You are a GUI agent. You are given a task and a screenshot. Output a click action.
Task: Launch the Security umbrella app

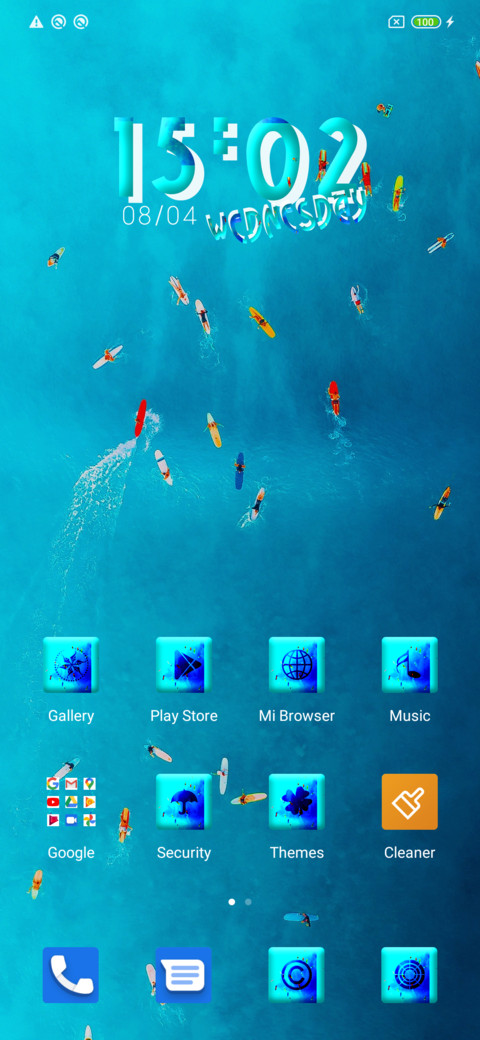tap(184, 801)
